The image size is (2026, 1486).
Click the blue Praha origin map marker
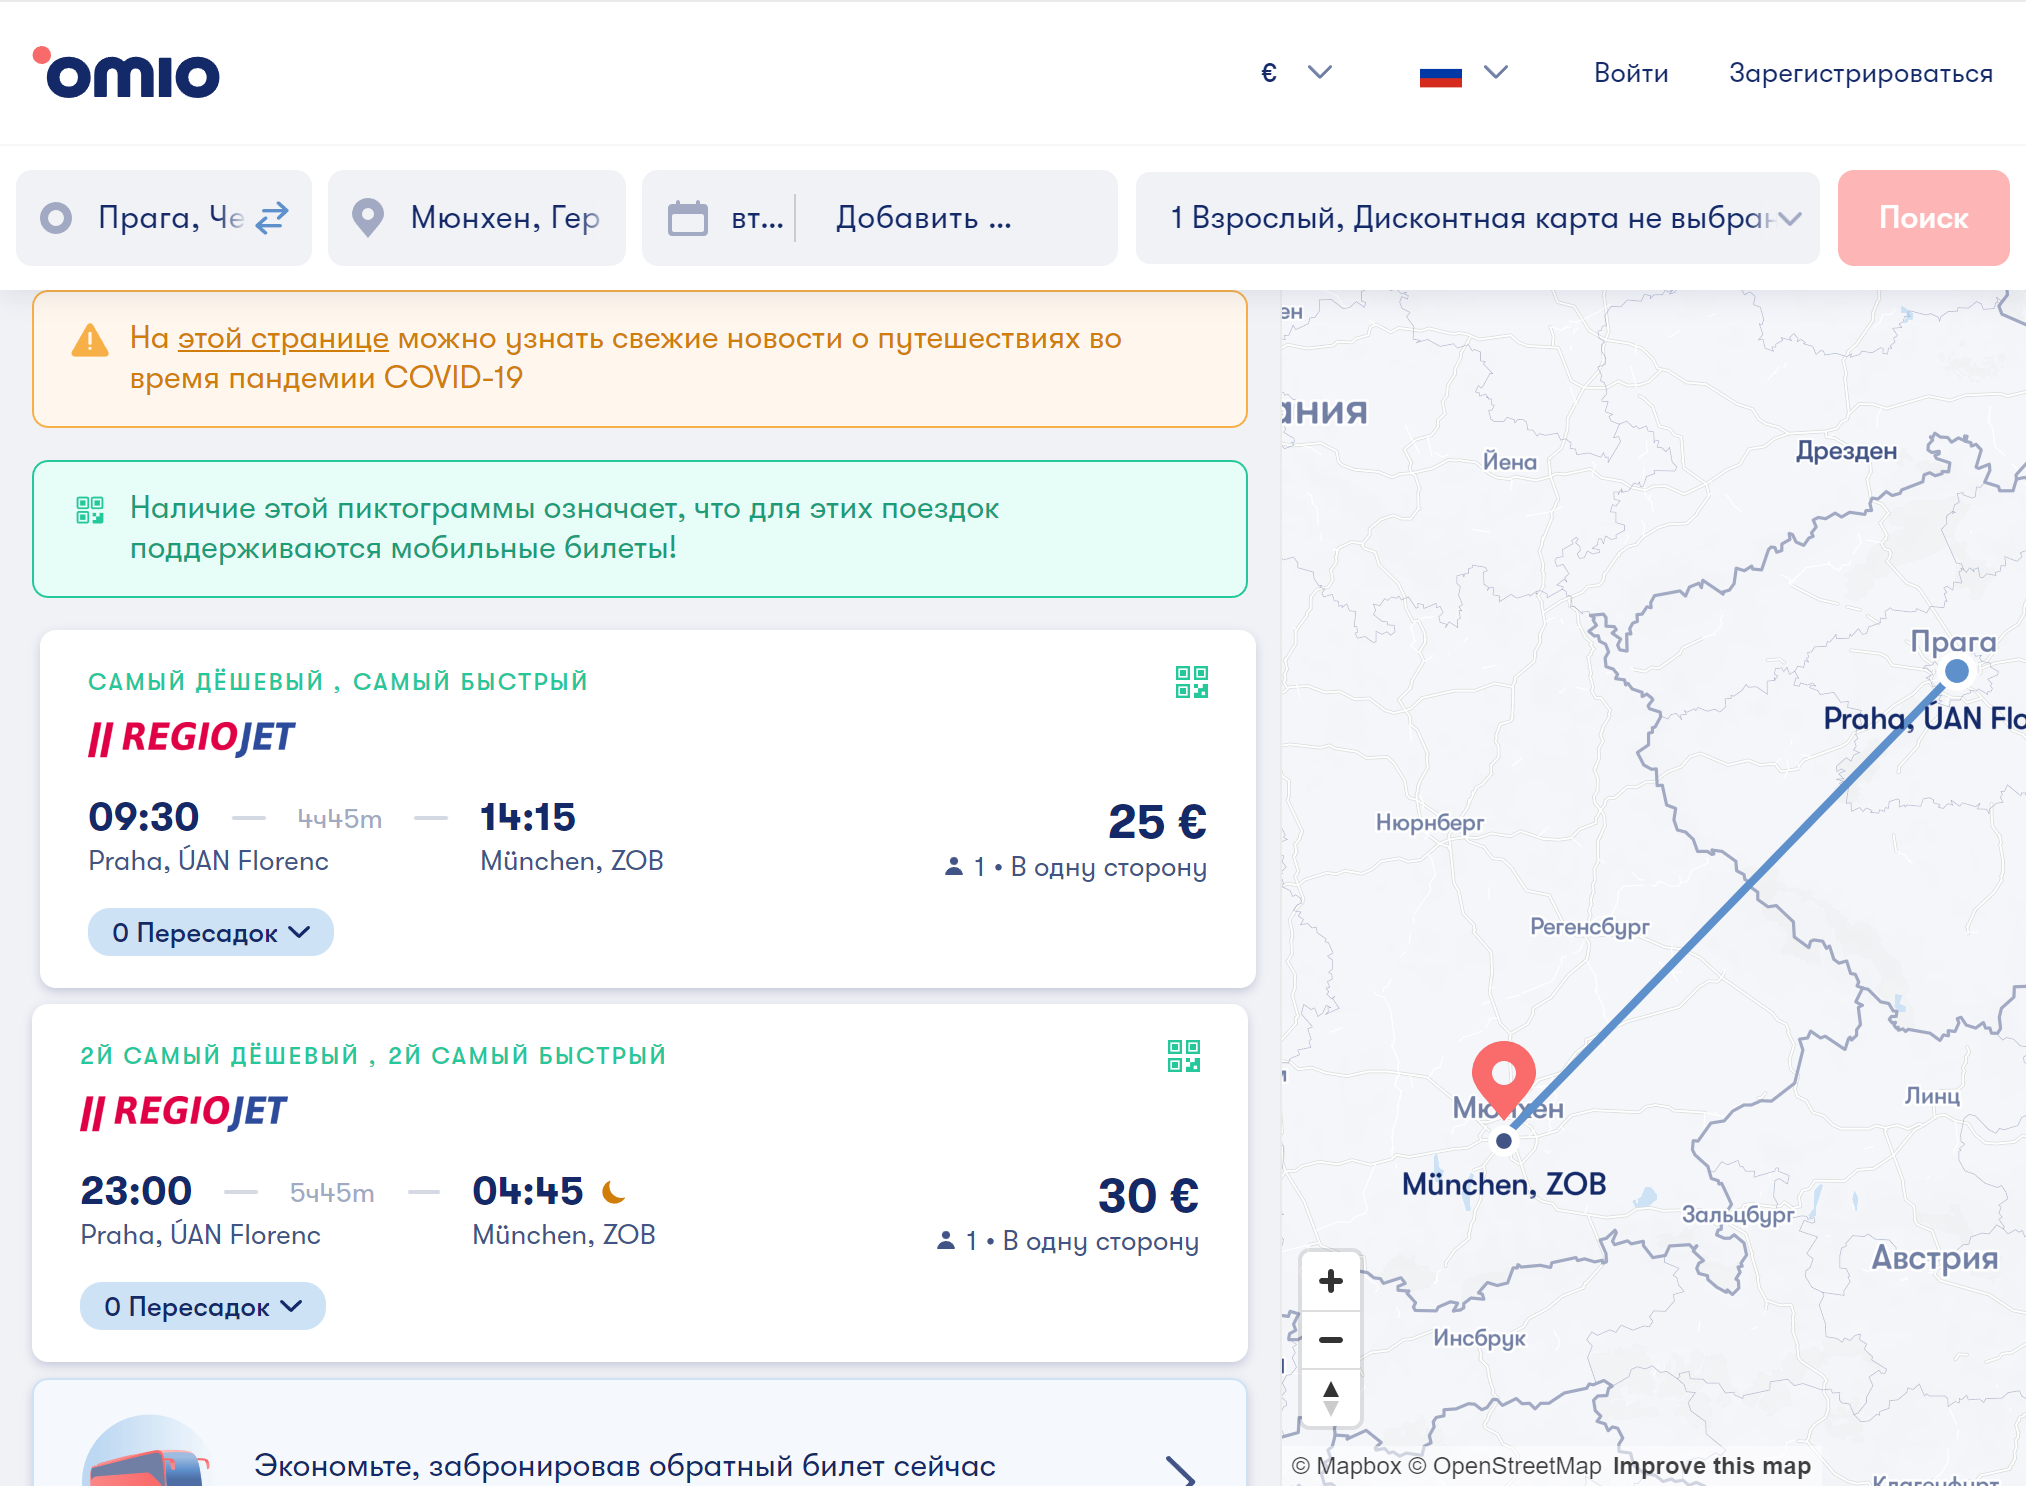tap(1957, 671)
